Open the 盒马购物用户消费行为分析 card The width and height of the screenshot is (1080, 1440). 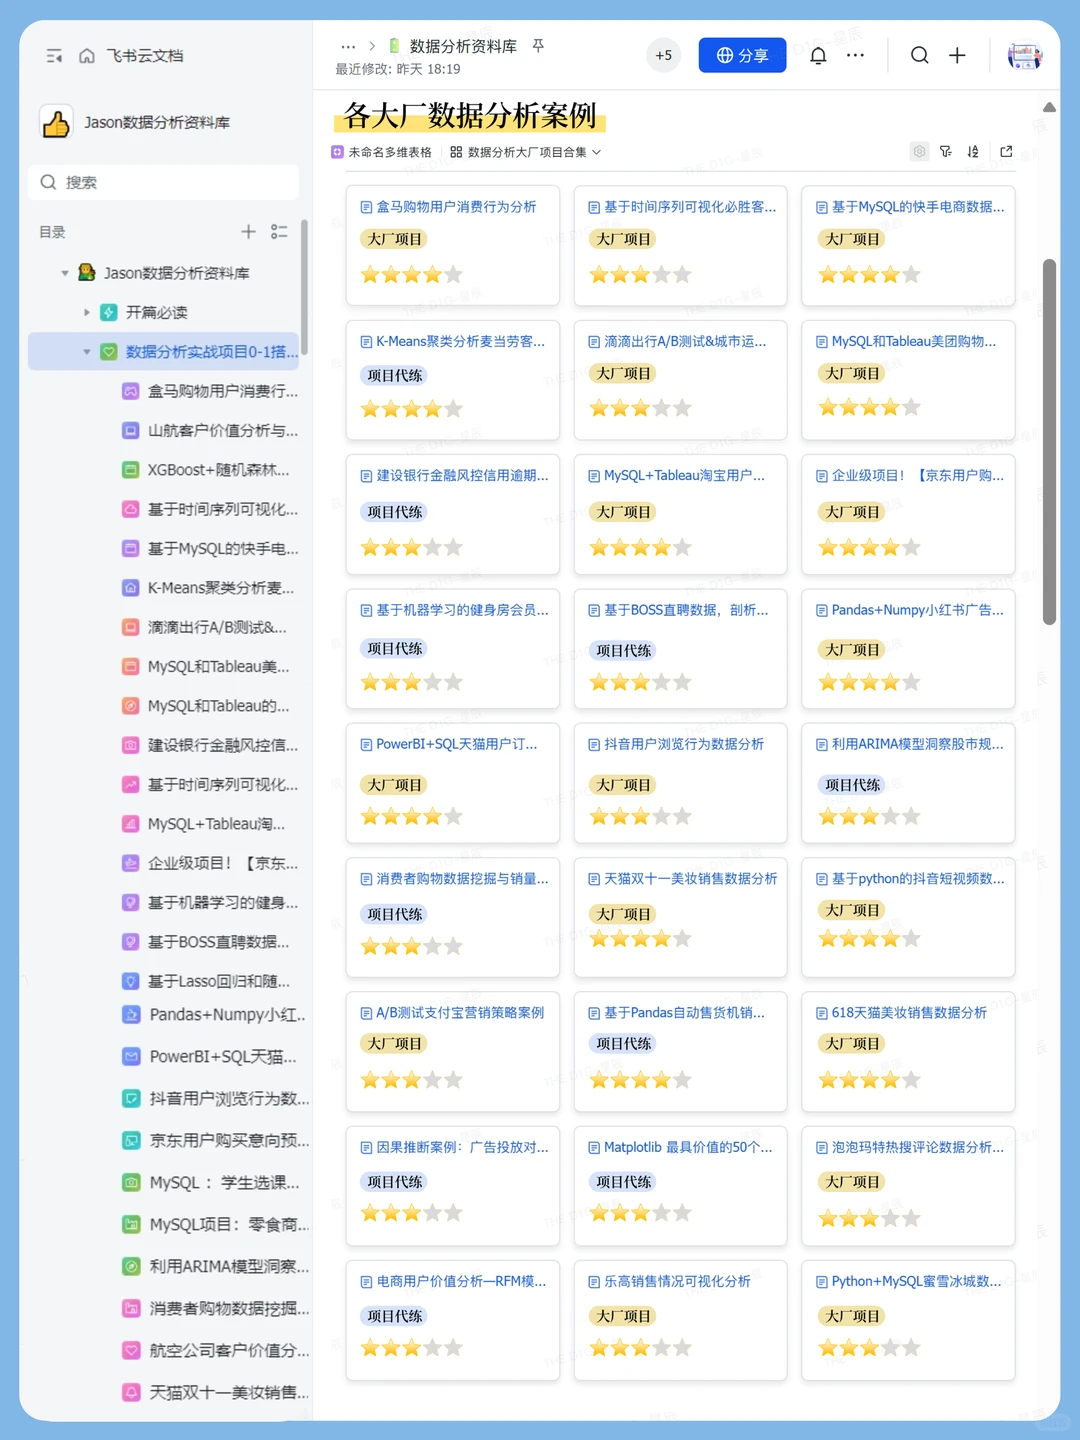[x=453, y=245]
